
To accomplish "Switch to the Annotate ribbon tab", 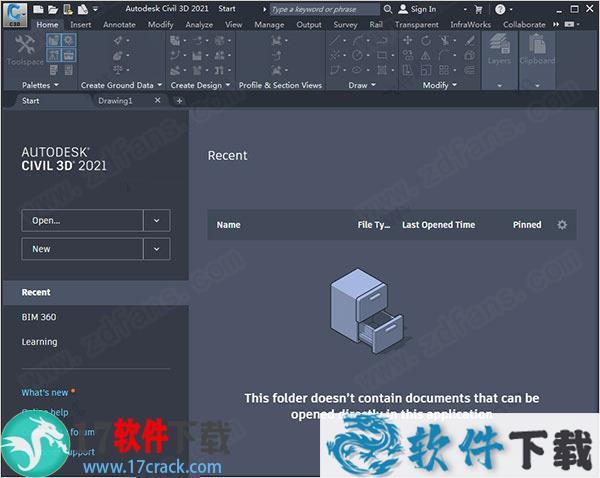I will pyautogui.click(x=119, y=24).
